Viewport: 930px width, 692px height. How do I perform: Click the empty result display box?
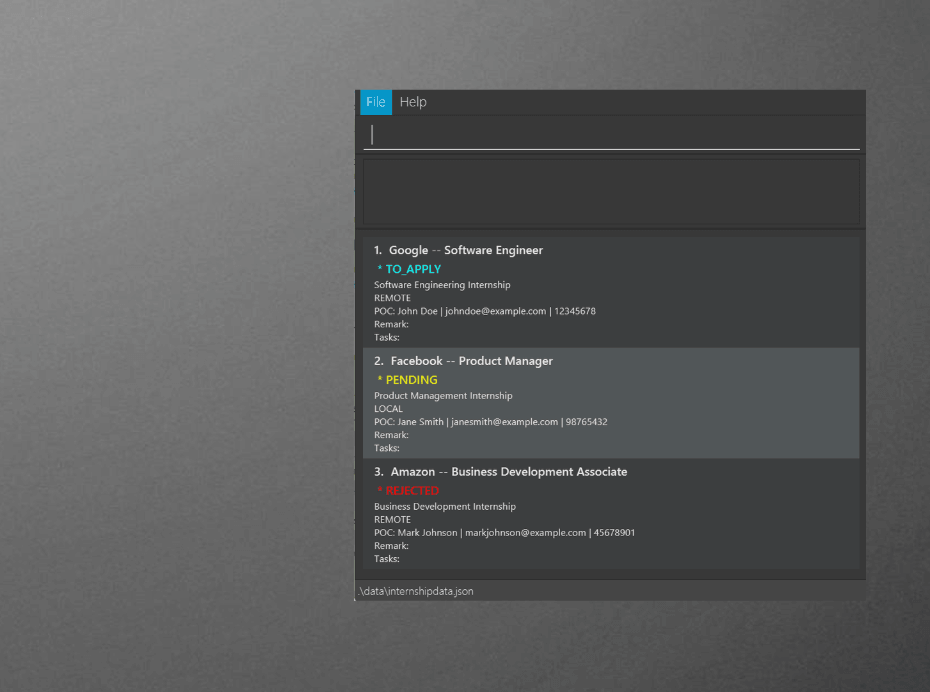click(610, 191)
